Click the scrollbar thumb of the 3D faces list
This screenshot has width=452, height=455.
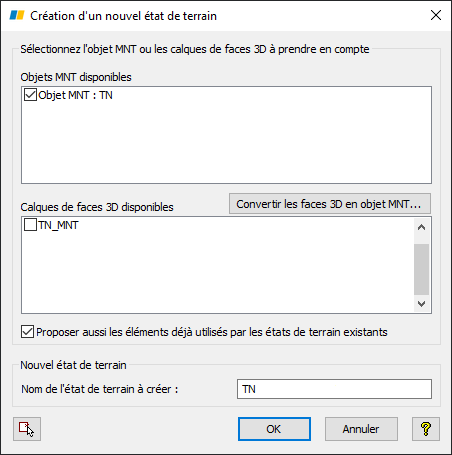421,269
